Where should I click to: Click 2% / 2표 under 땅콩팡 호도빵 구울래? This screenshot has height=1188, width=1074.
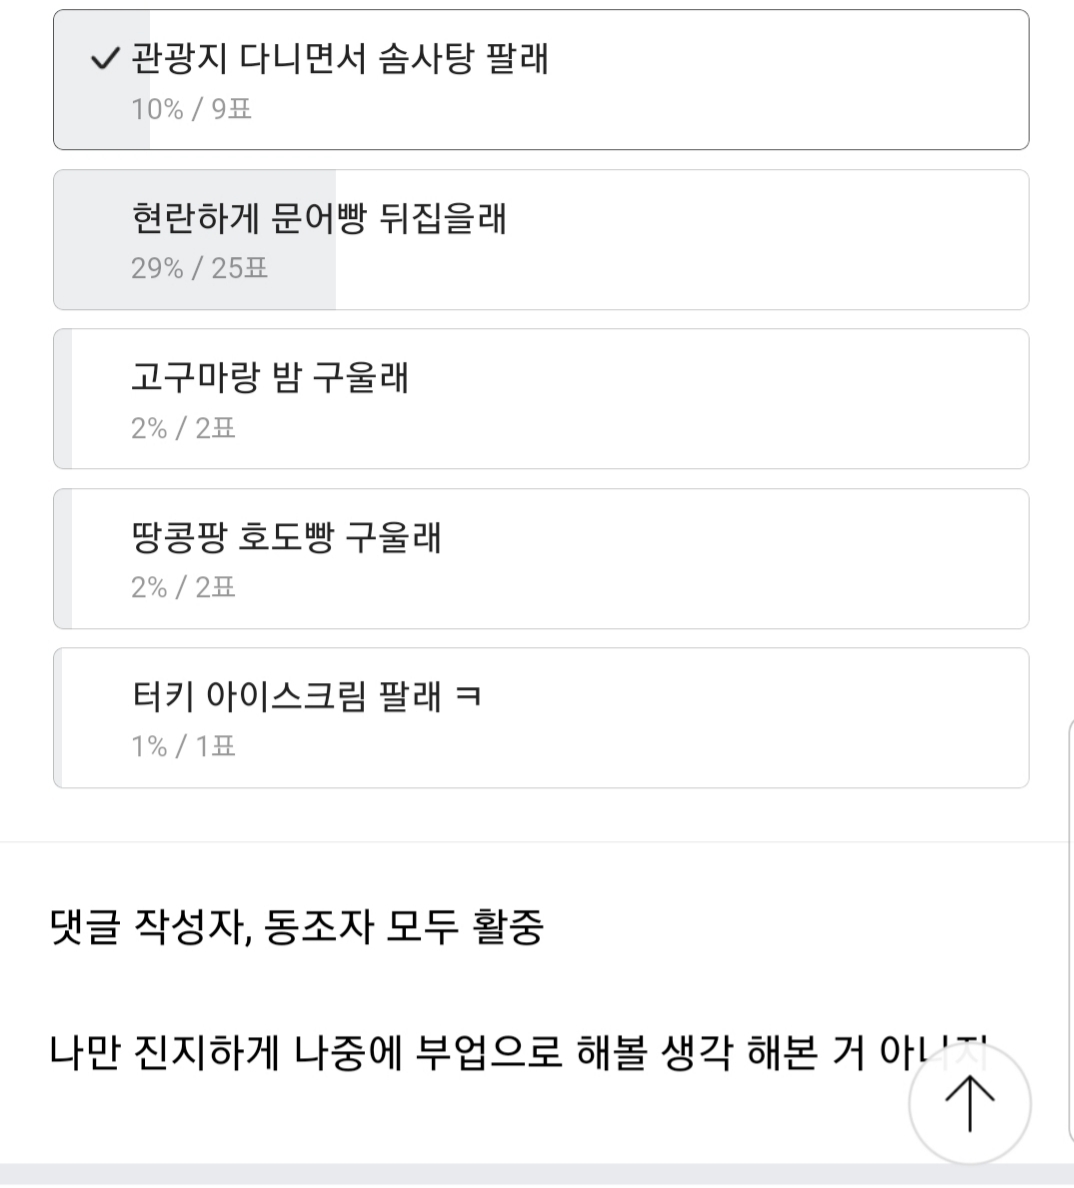183,587
